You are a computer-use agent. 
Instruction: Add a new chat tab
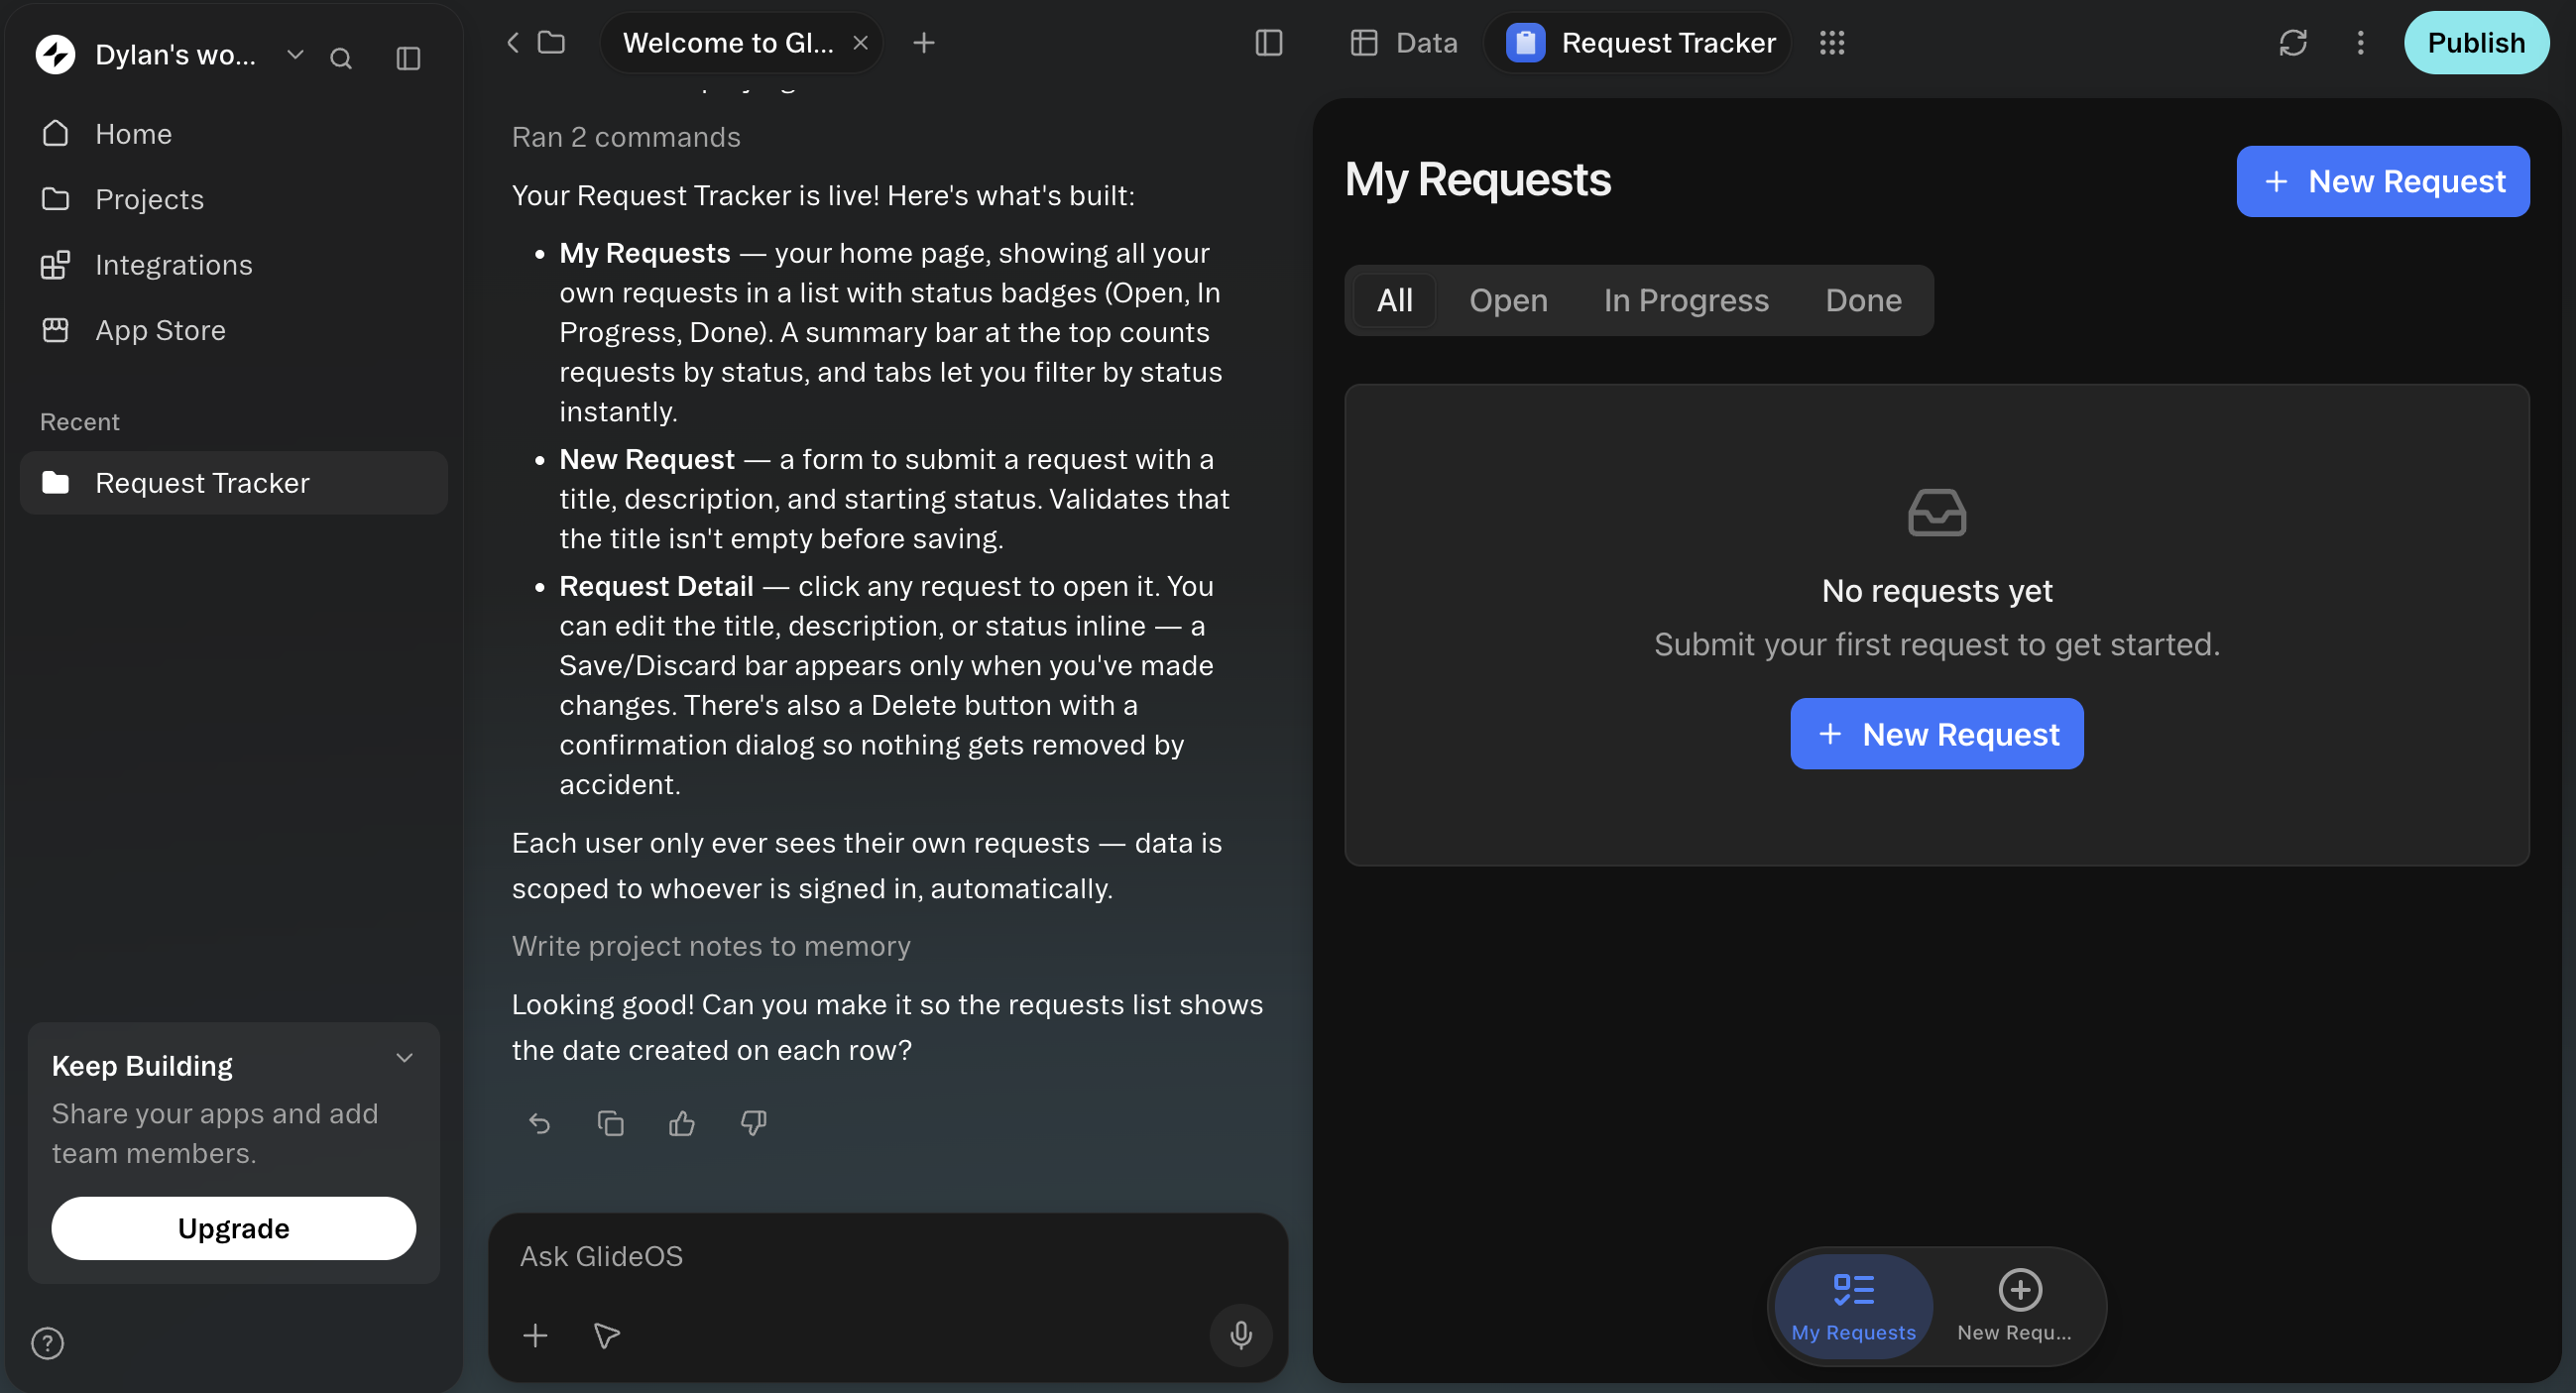click(x=924, y=43)
